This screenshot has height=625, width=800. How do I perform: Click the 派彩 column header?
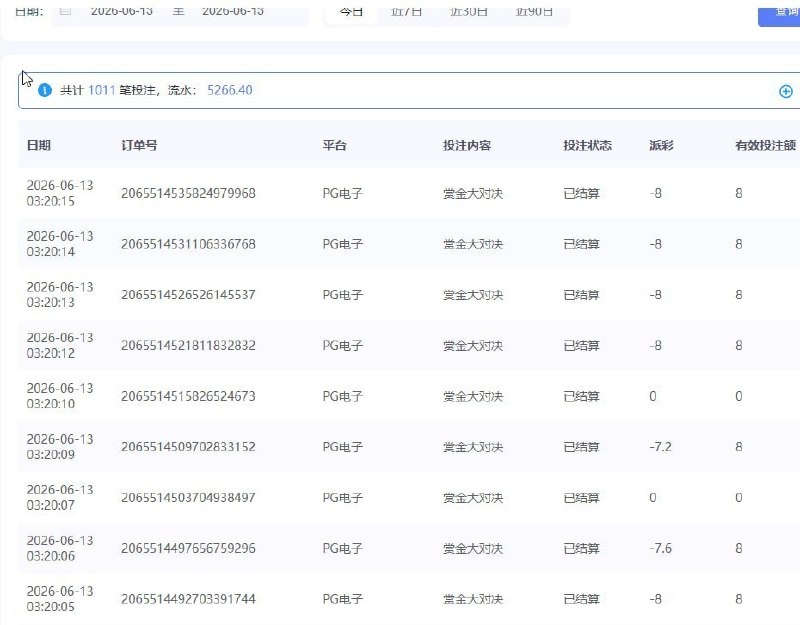coord(661,145)
